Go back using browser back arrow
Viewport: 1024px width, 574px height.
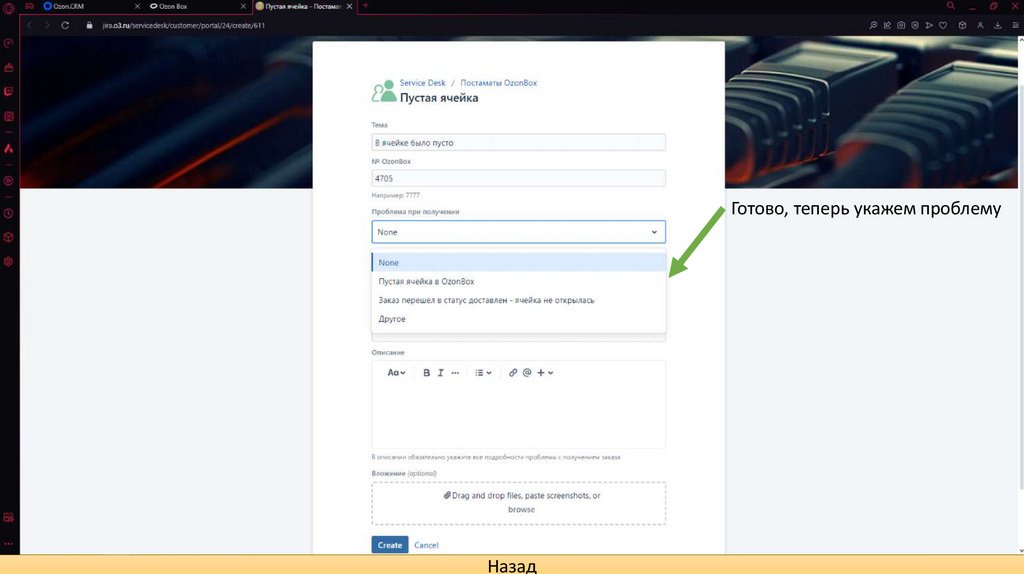tap(29, 25)
